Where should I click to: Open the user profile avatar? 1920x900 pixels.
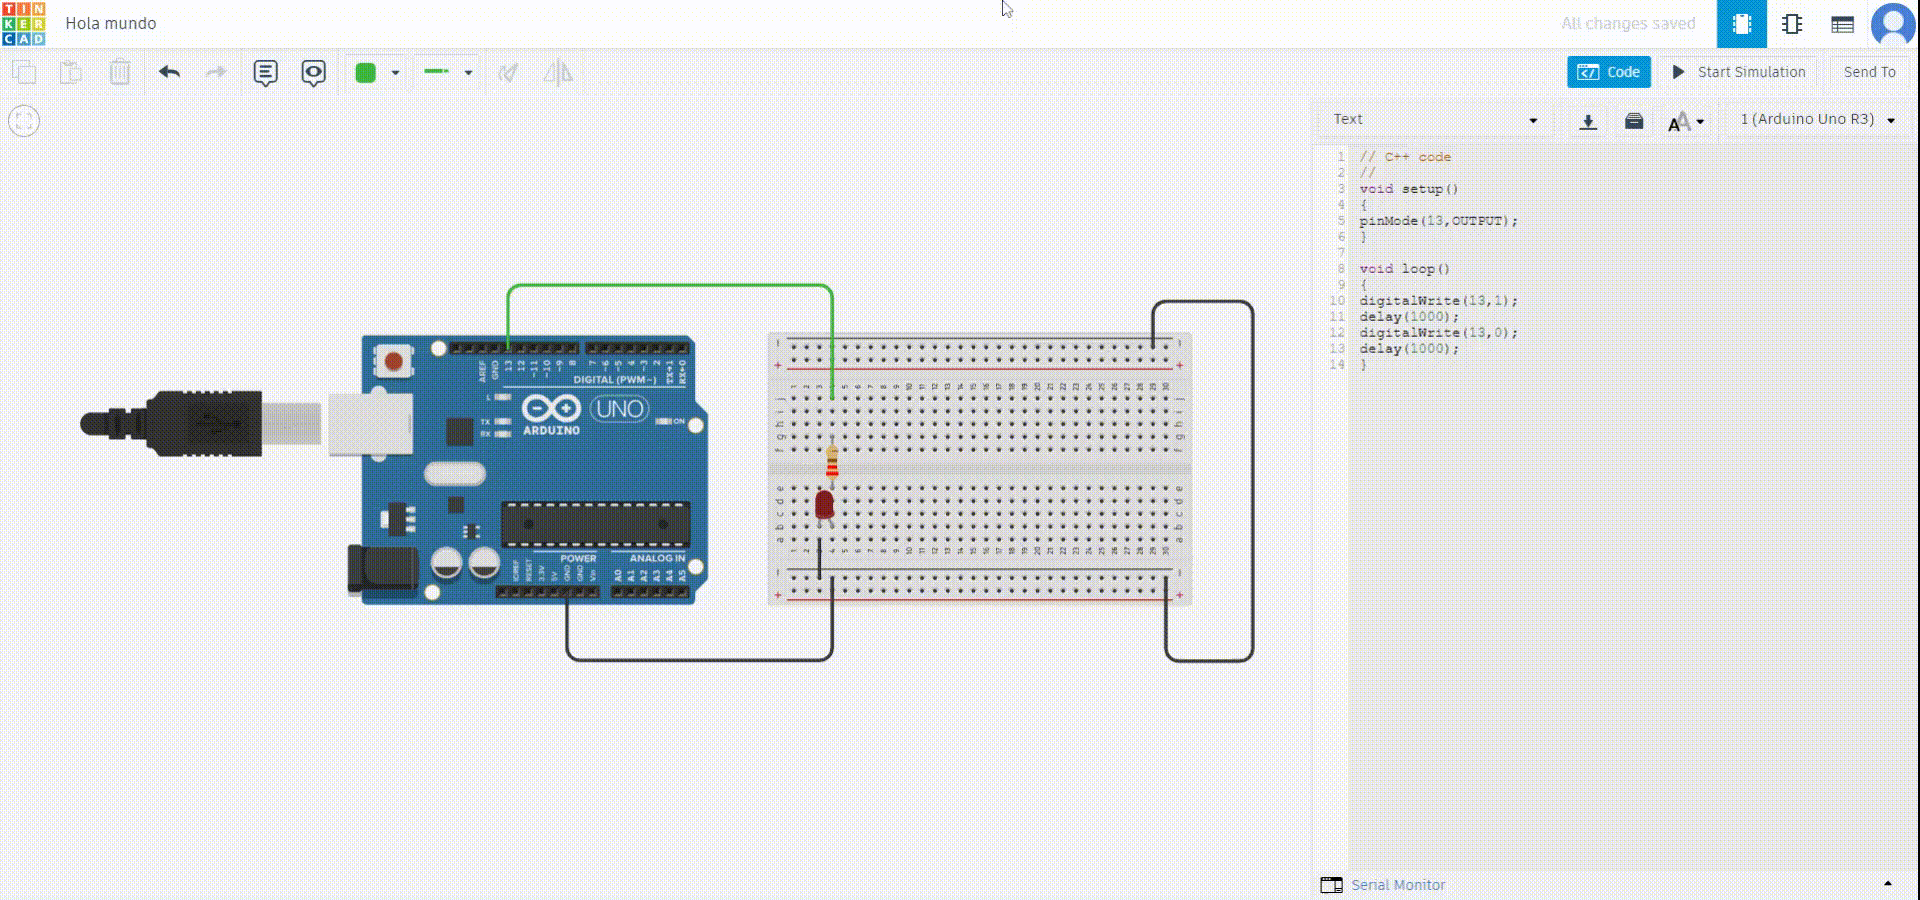point(1893,24)
